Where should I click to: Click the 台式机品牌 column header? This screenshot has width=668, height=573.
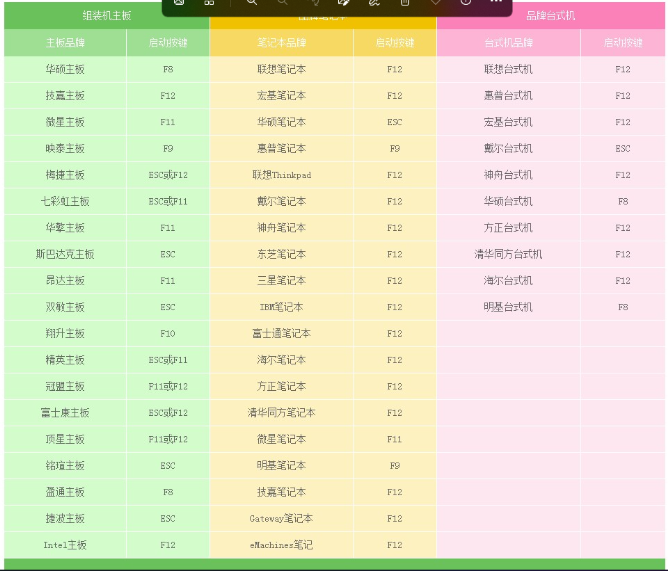pyautogui.click(x=508, y=43)
